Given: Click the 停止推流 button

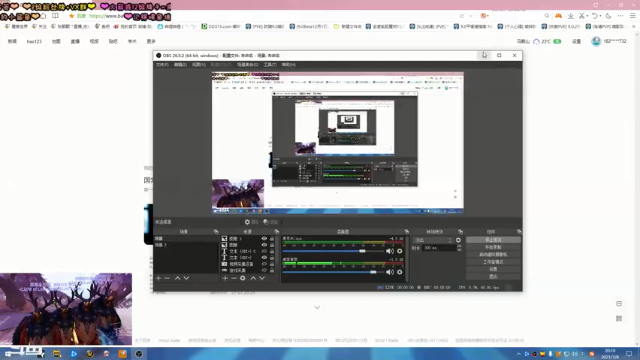Looking at the screenshot, I should pyautogui.click(x=493, y=240).
